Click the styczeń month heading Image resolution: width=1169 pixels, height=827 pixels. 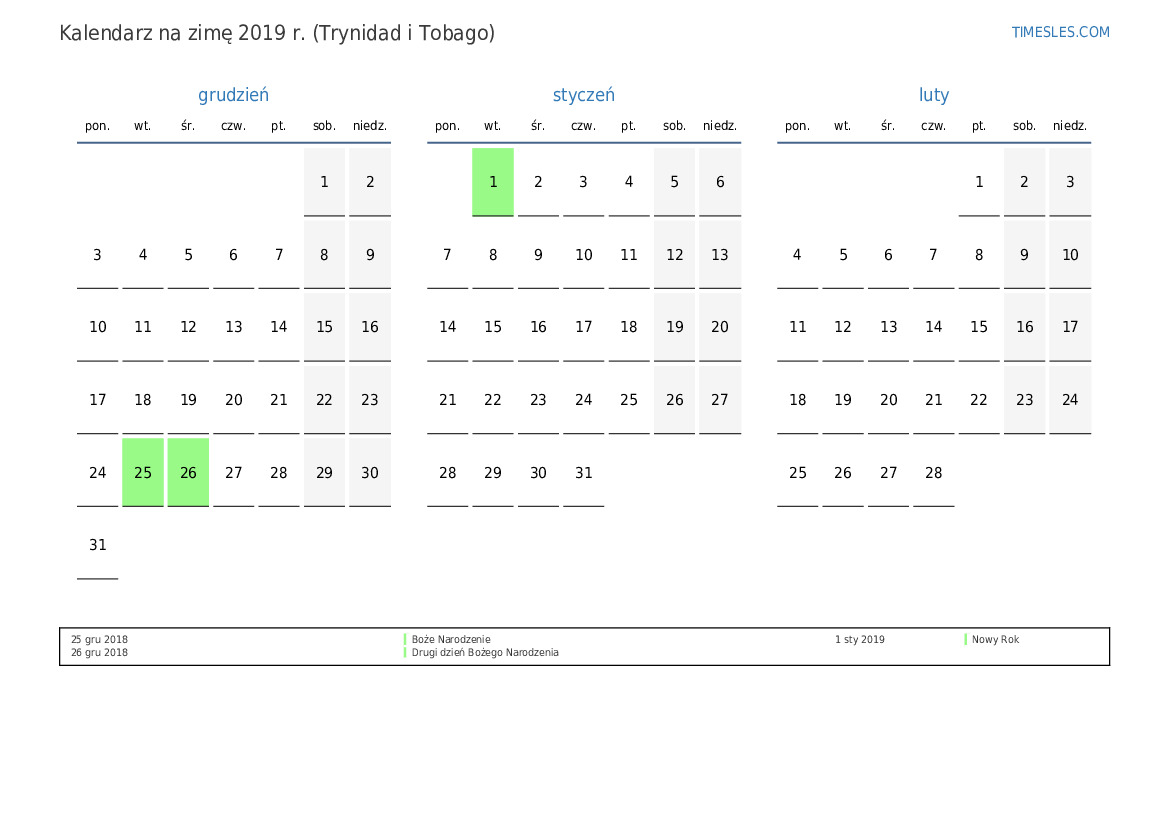pos(584,95)
